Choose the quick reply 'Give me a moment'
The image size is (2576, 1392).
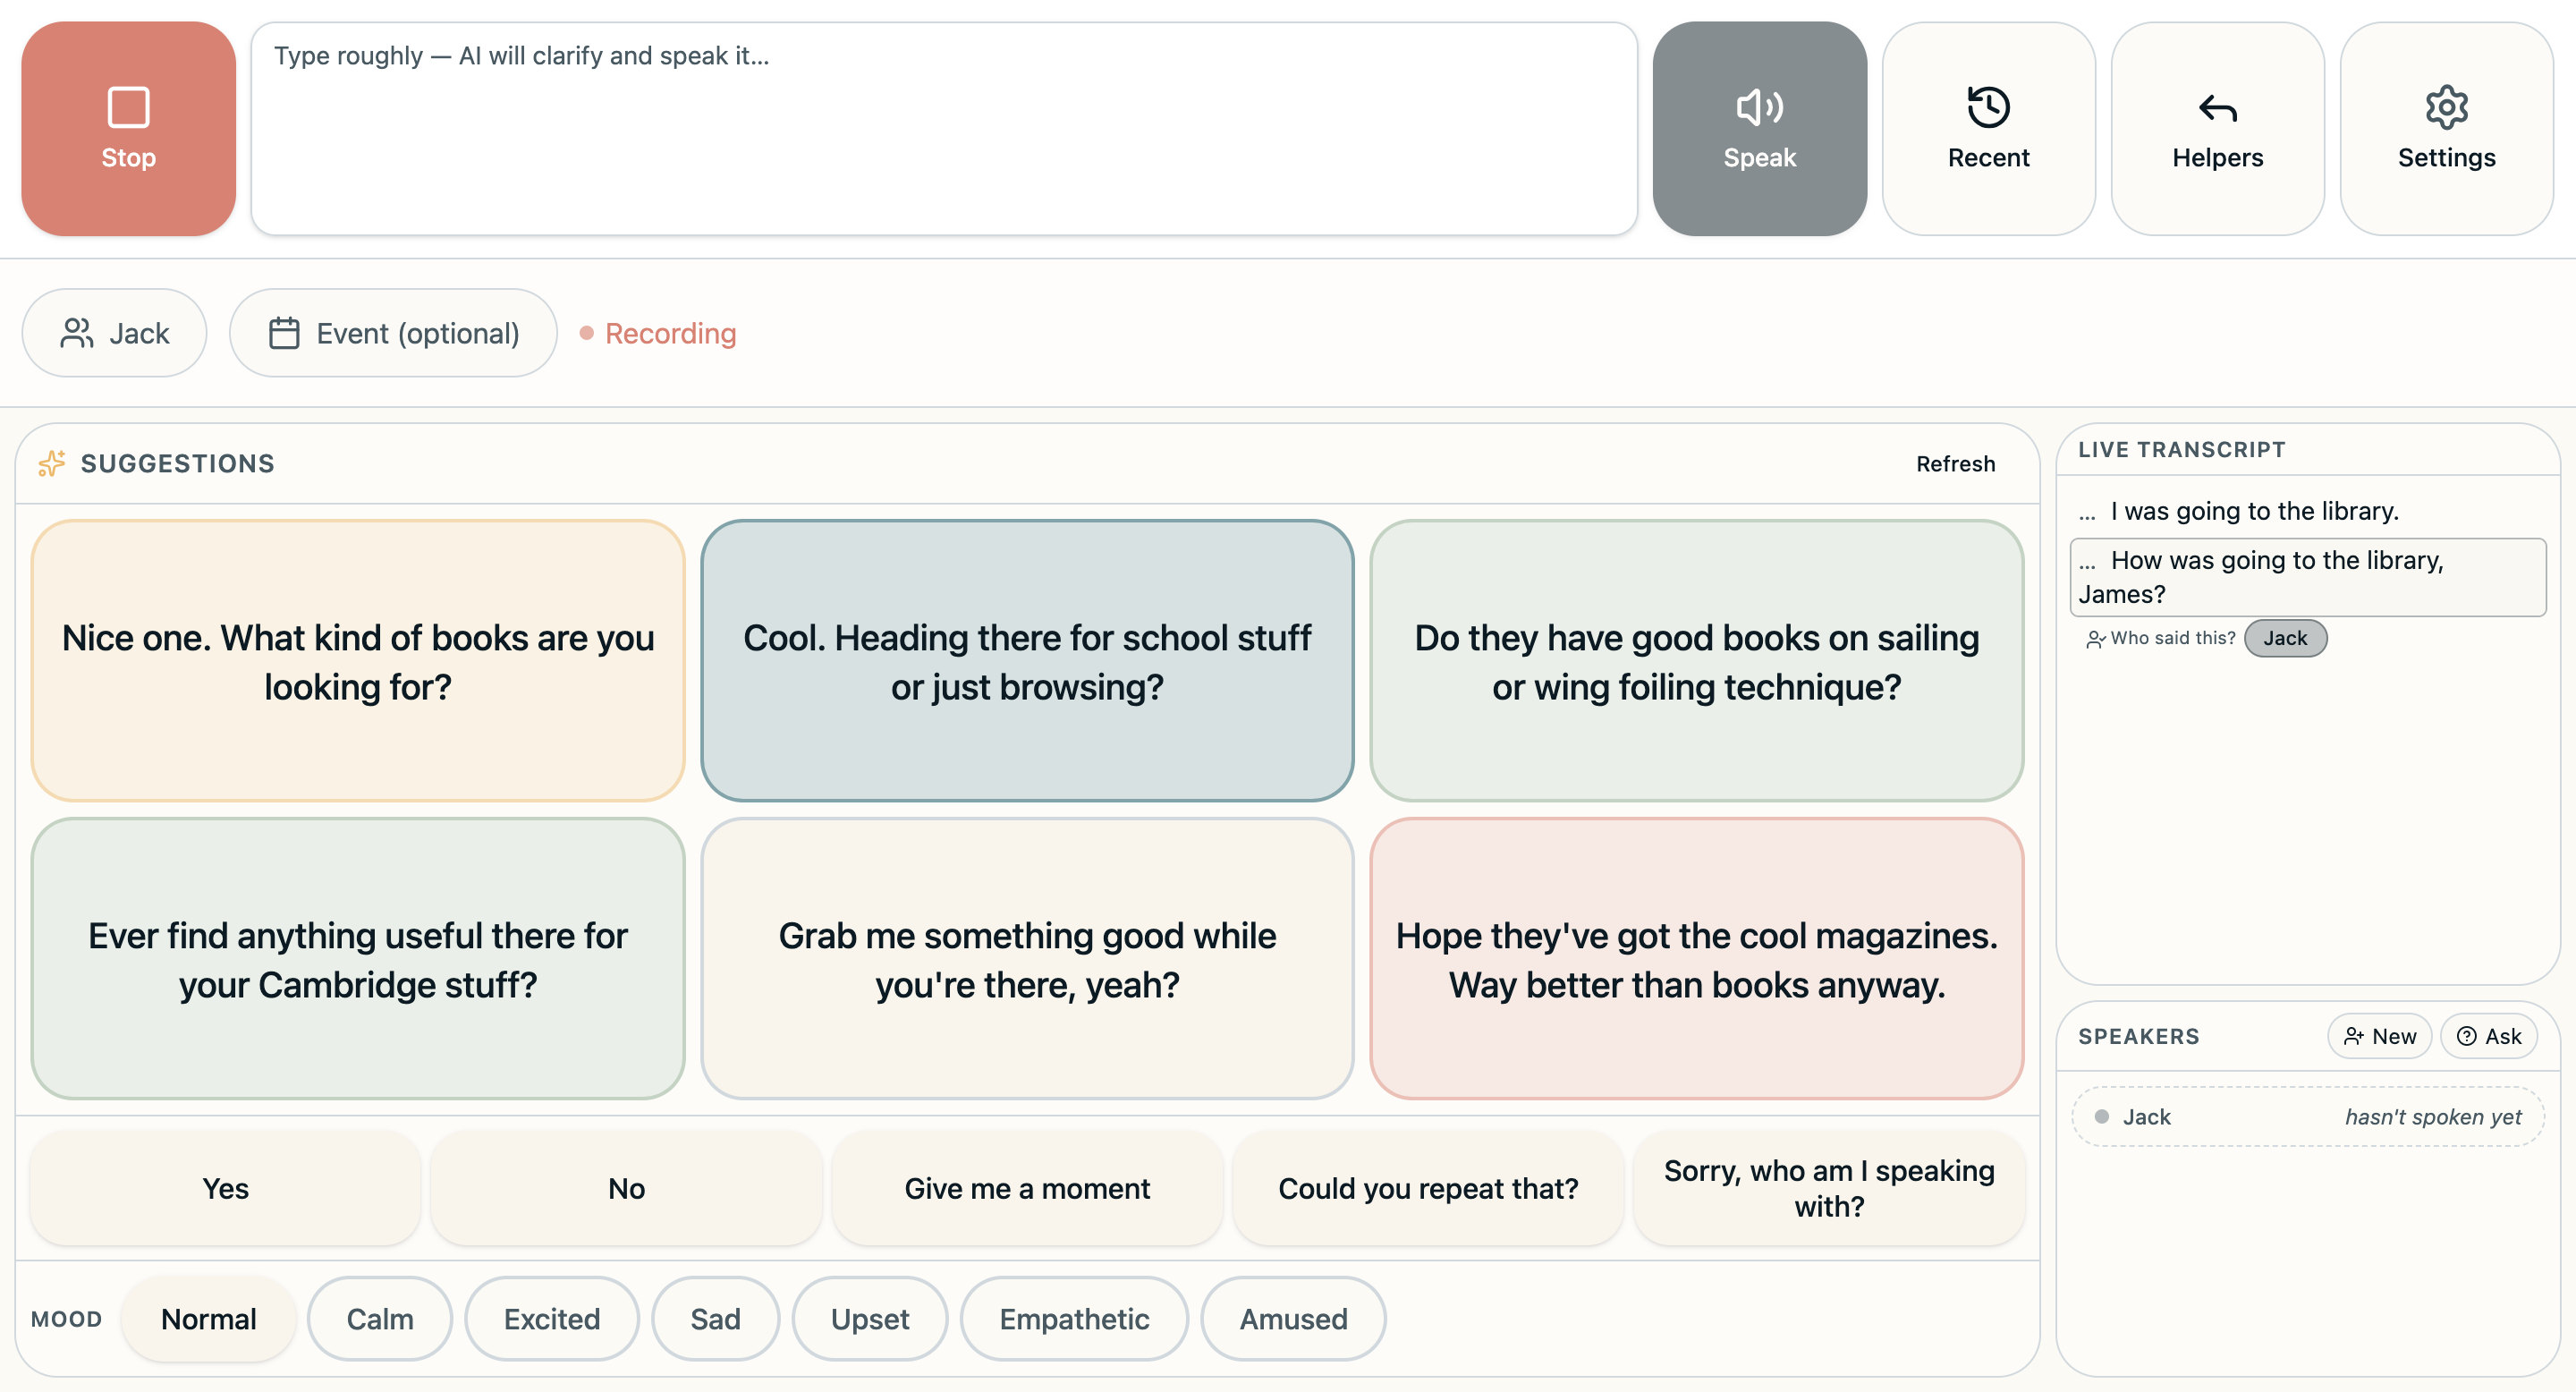1027,1188
